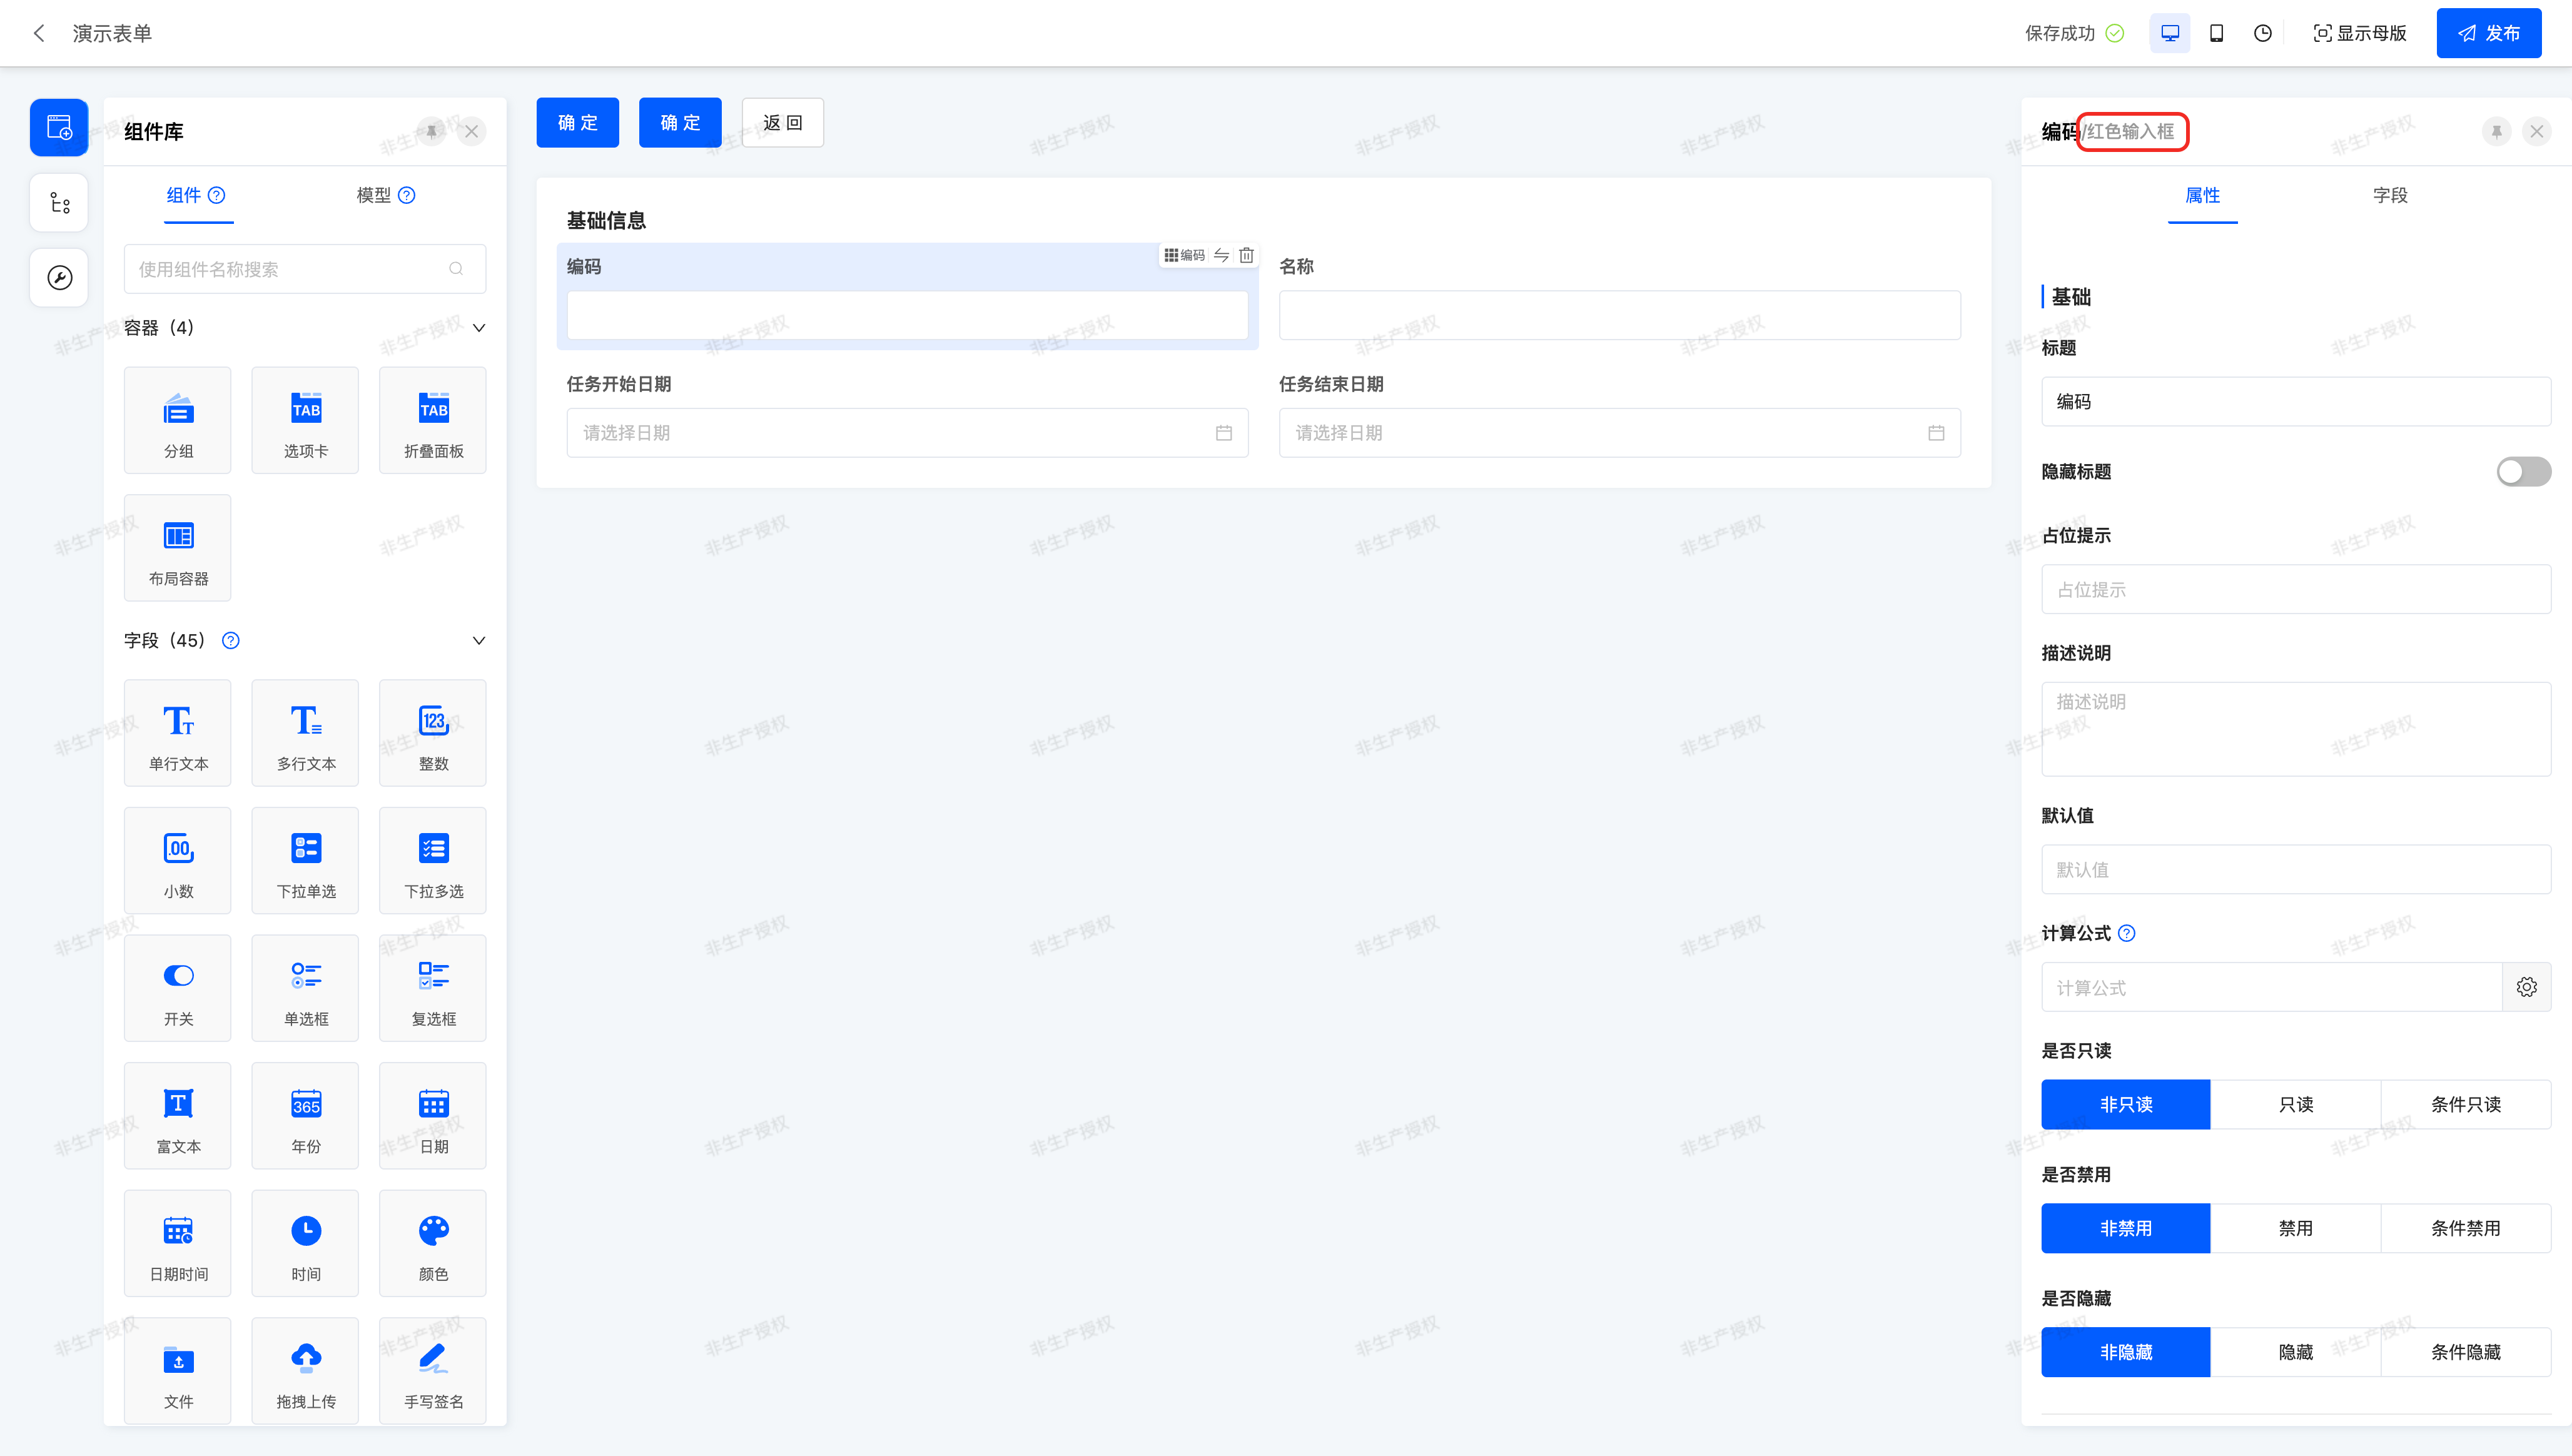The image size is (2572, 1456).
Task: Collapse the 容器 (4) section
Action: tap(479, 328)
